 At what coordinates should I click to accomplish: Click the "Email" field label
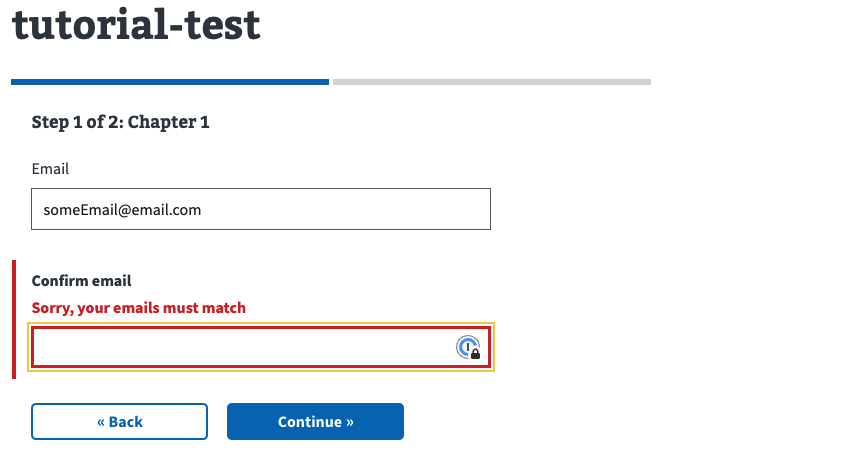[50, 169]
